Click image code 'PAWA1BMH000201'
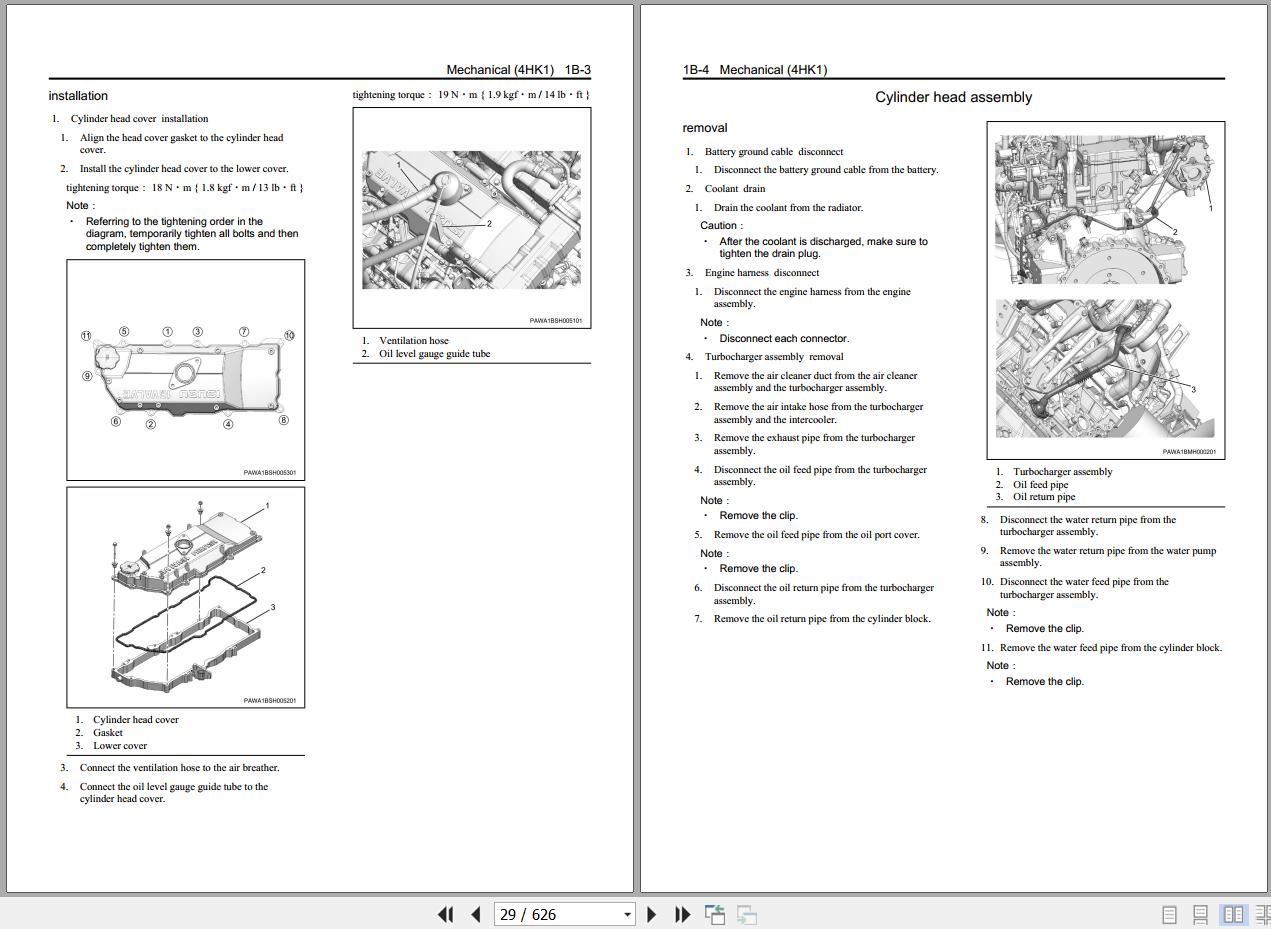The width and height of the screenshot is (1271, 929). coord(1189,452)
